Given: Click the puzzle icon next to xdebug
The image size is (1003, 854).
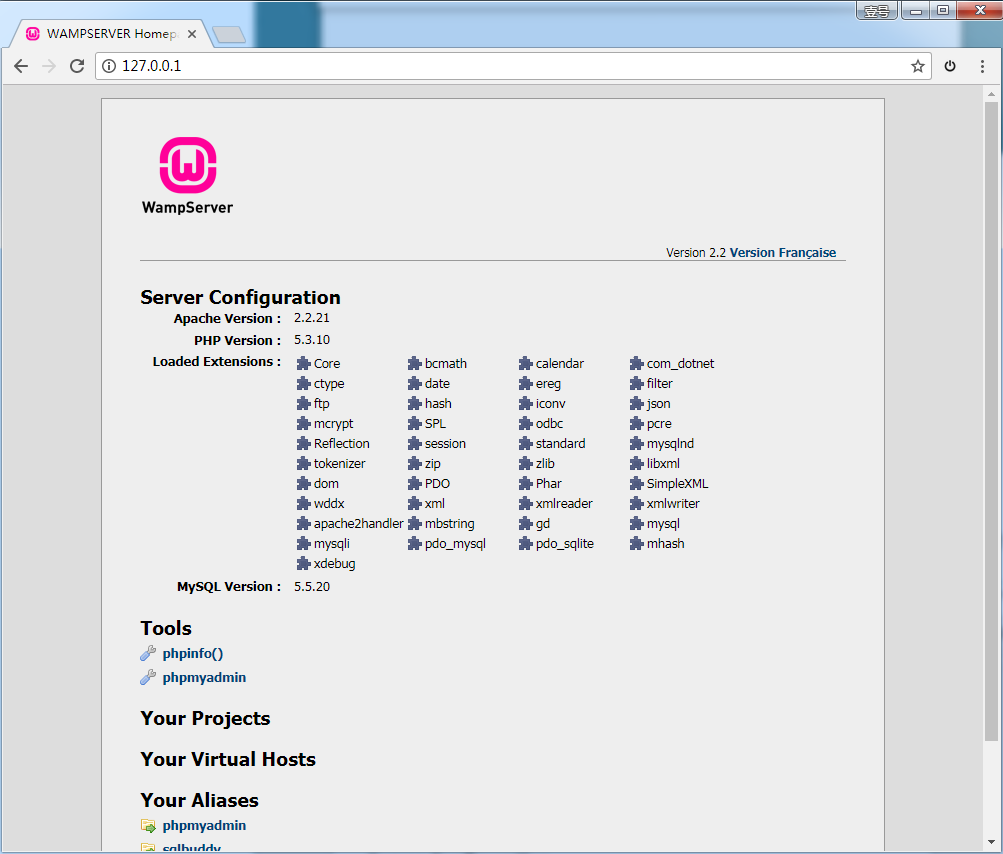Looking at the screenshot, I should 304,564.
